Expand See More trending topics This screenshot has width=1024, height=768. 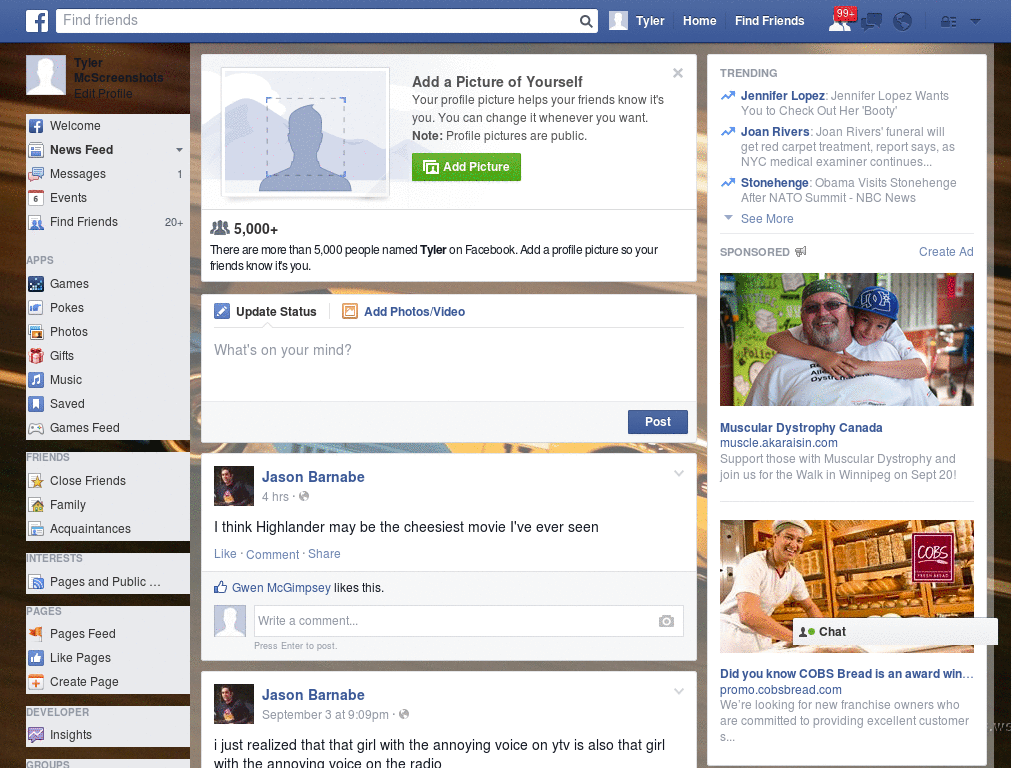pyautogui.click(x=767, y=219)
